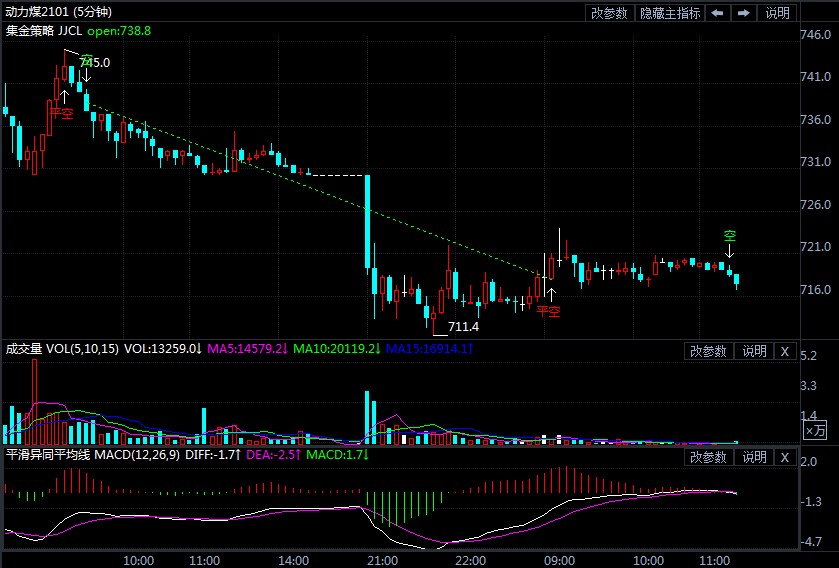Click the 711.4 low price label
The height and width of the screenshot is (568, 839).
click(463, 327)
